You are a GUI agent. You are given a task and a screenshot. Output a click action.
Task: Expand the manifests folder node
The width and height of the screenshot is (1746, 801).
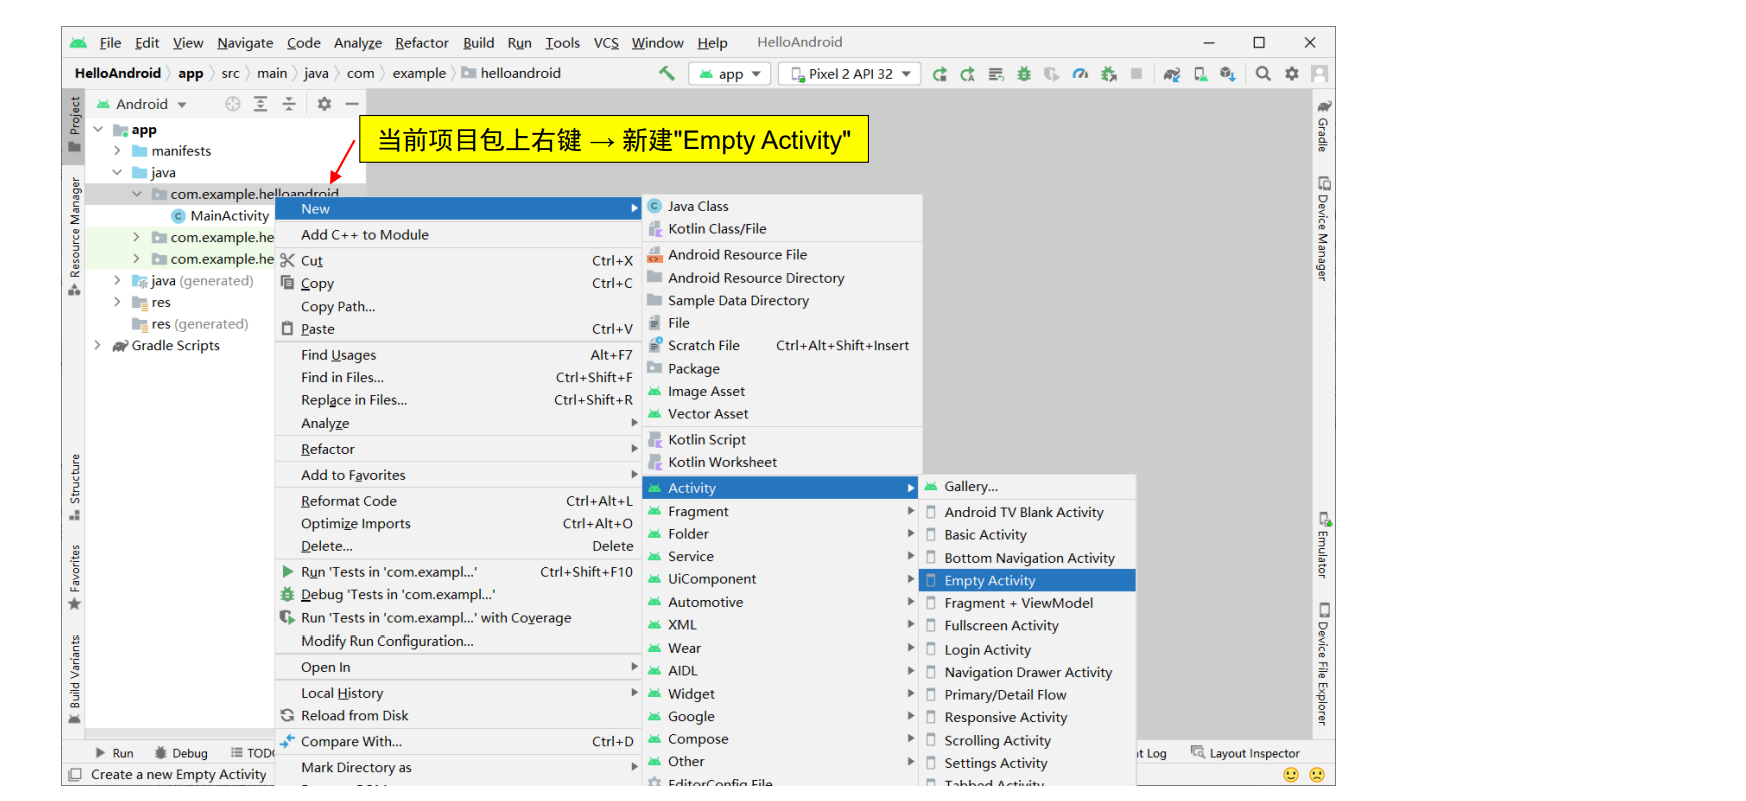click(117, 151)
